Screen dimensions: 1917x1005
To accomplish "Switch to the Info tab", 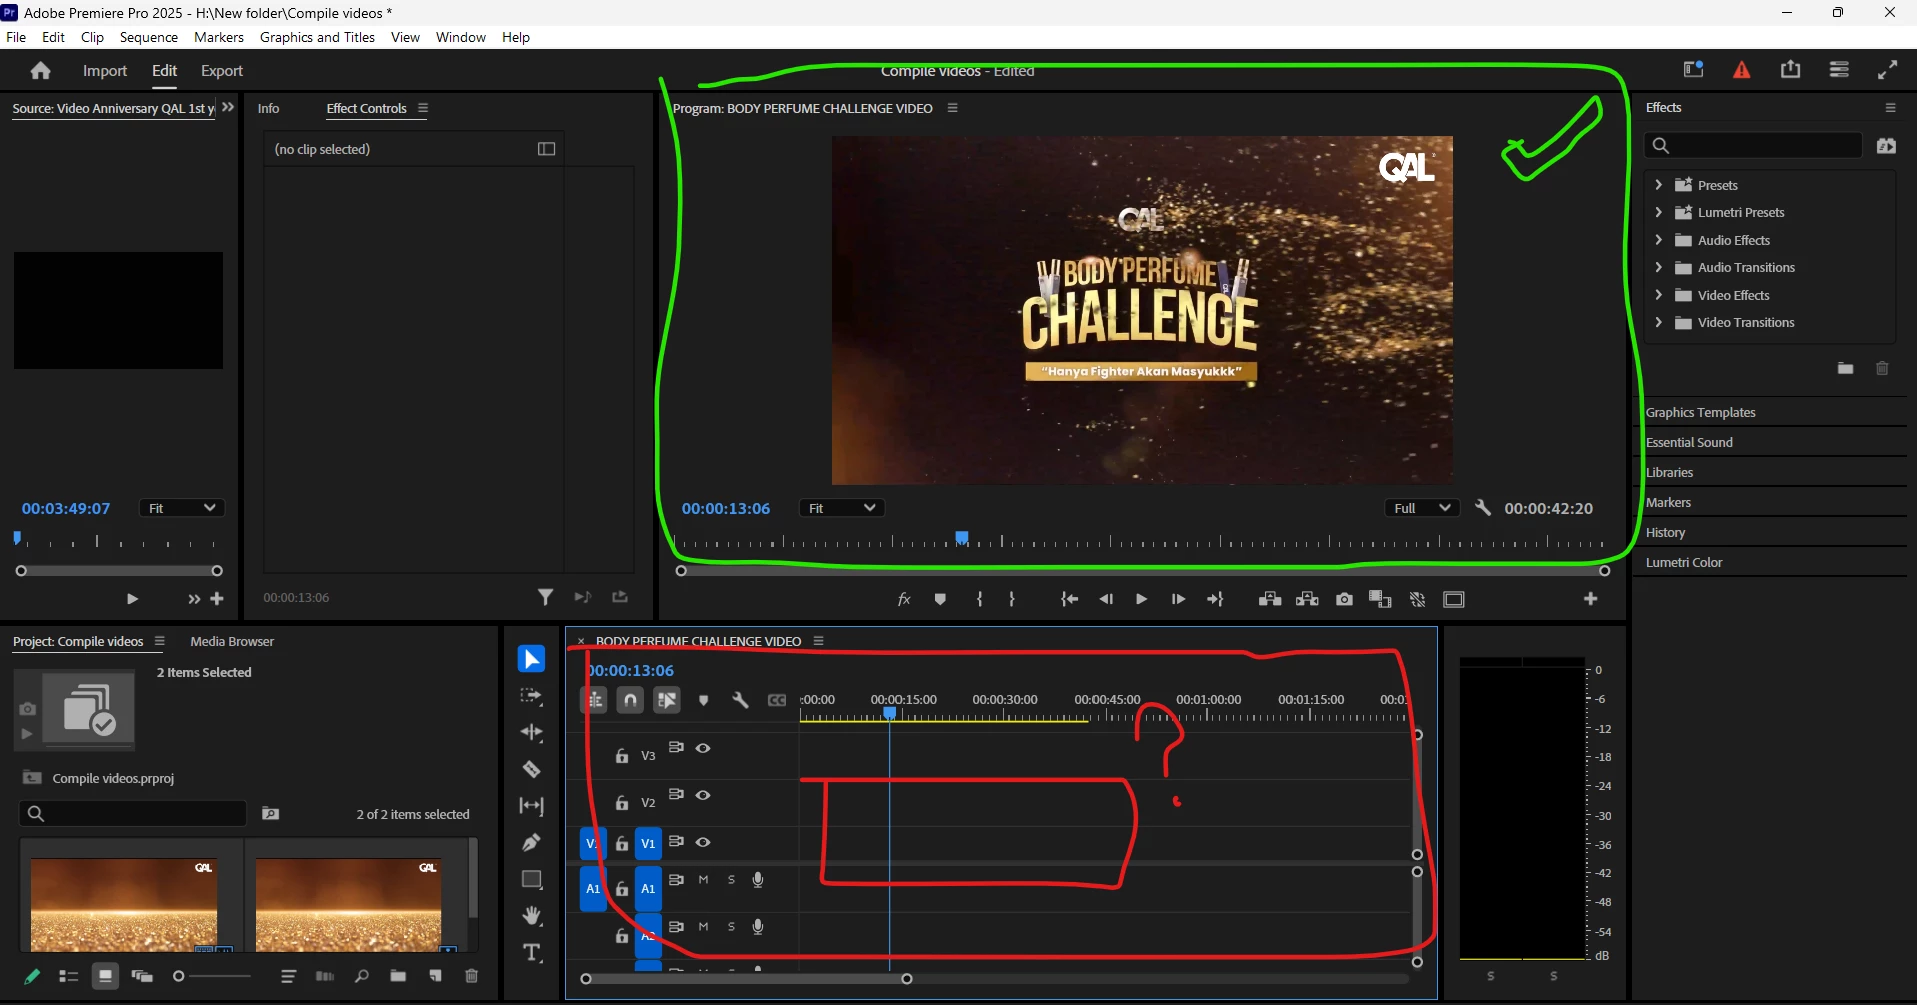I will (268, 108).
